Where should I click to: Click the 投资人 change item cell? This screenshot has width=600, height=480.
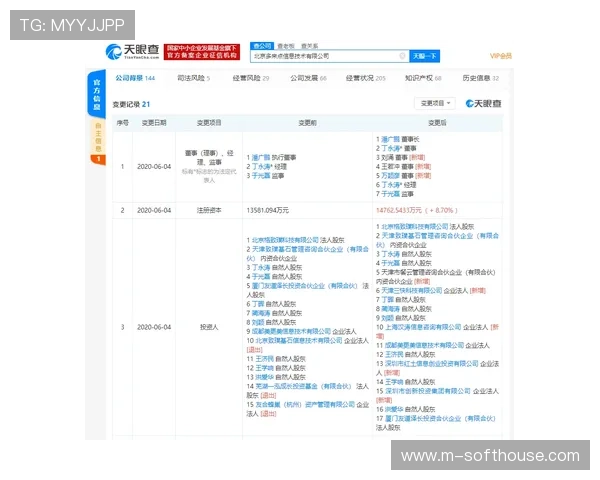tap(209, 327)
